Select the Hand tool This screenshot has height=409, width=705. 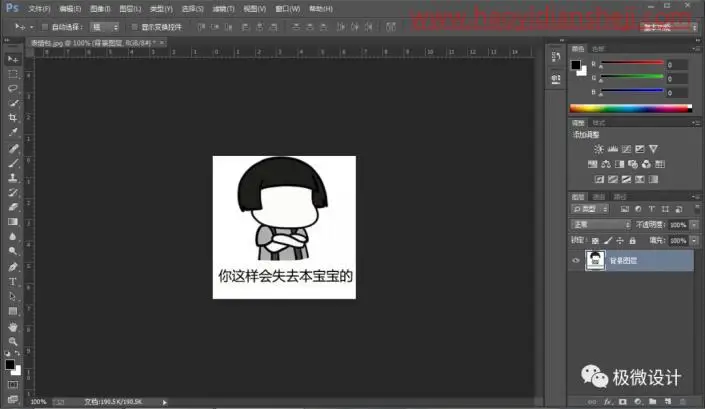pyautogui.click(x=13, y=327)
